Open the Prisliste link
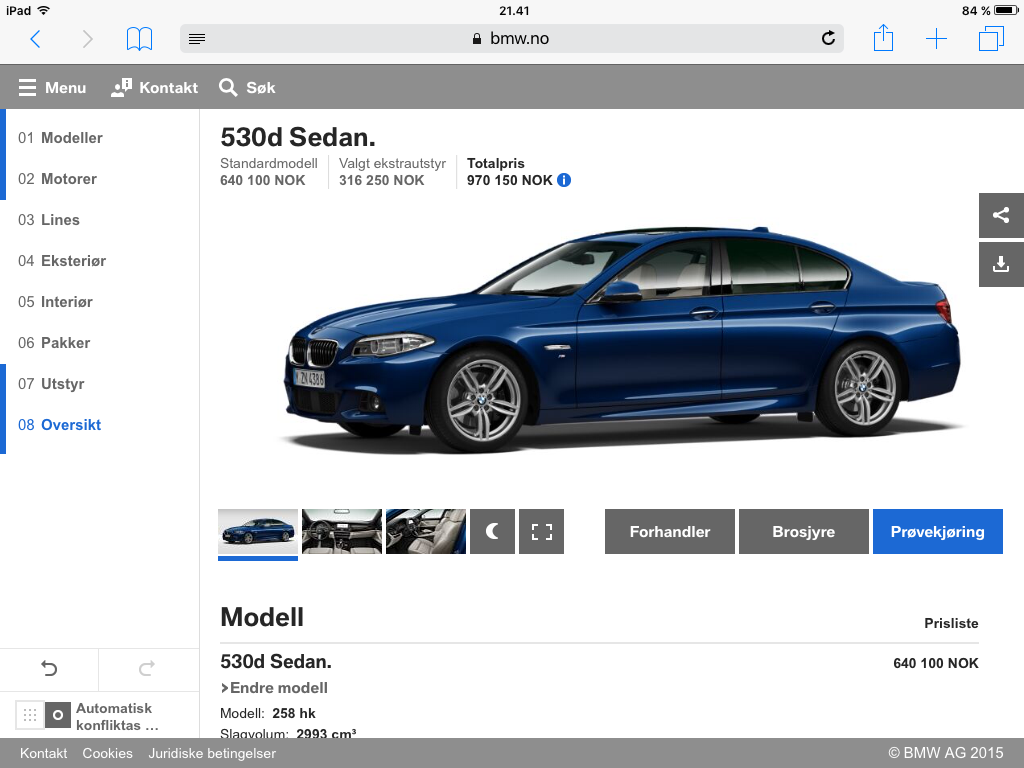 951,624
